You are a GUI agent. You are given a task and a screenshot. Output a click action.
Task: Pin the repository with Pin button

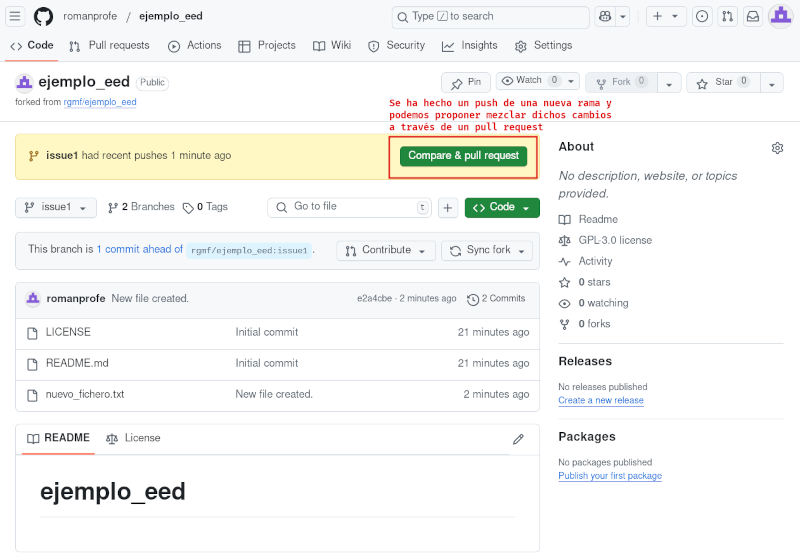[466, 82]
